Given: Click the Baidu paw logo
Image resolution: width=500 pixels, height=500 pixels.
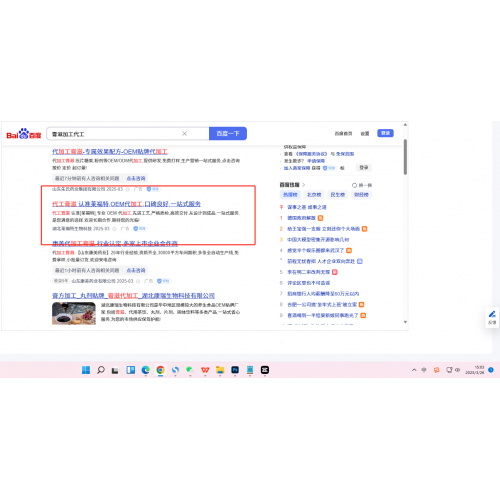Looking at the screenshot, I should [x=24, y=134].
